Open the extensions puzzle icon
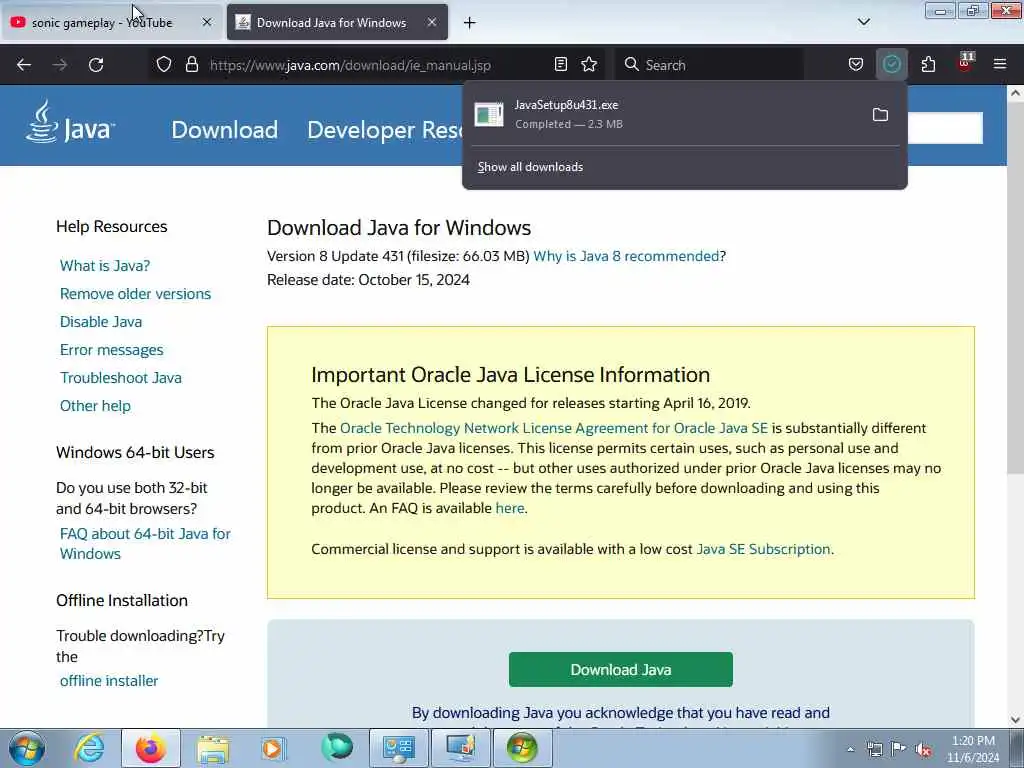Screen dimensions: 1024x768 pos(928,65)
